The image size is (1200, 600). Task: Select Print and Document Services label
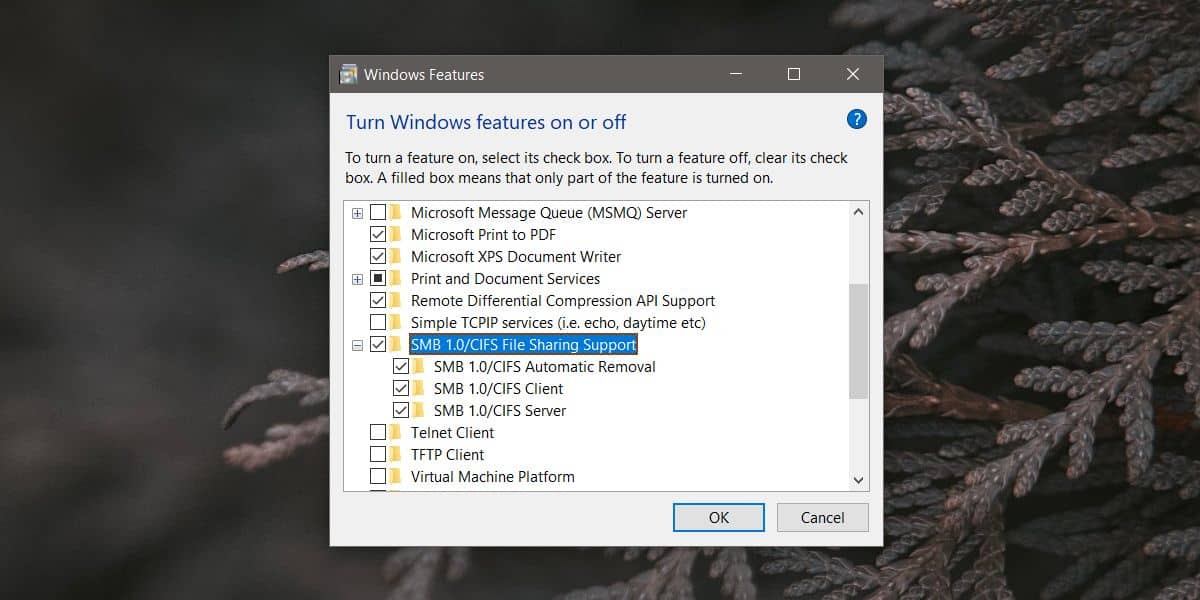[x=505, y=278]
